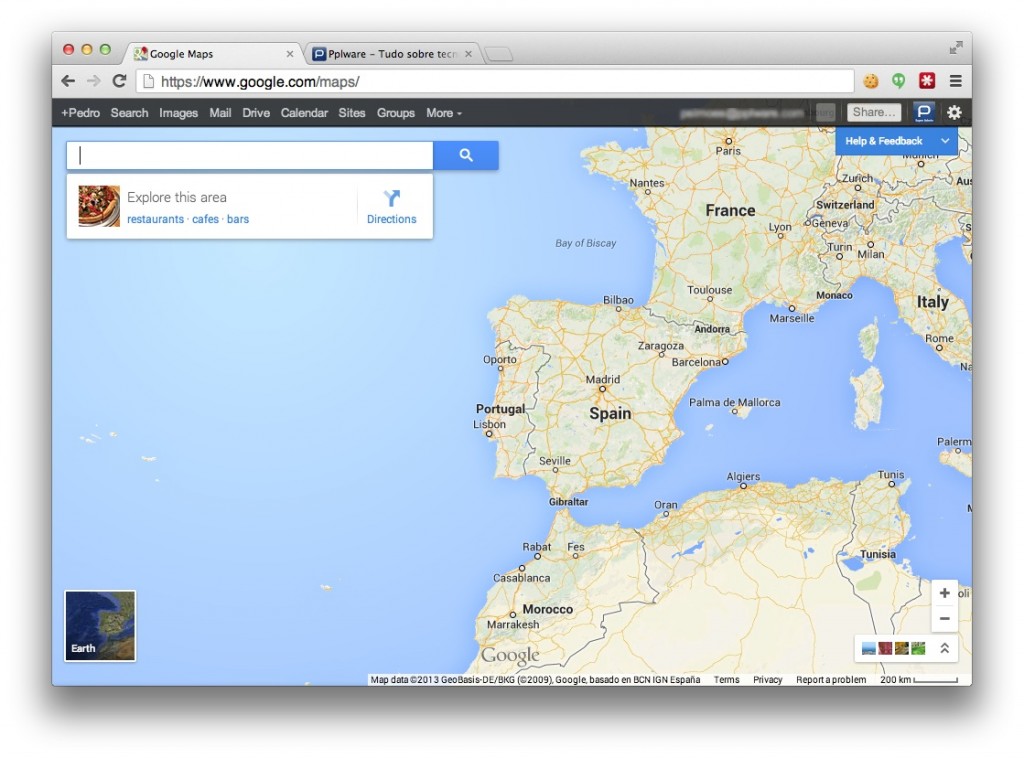Click the Pplware tab favicon
The height and width of the screenshot is (758, 1024).
pos(319,54)
